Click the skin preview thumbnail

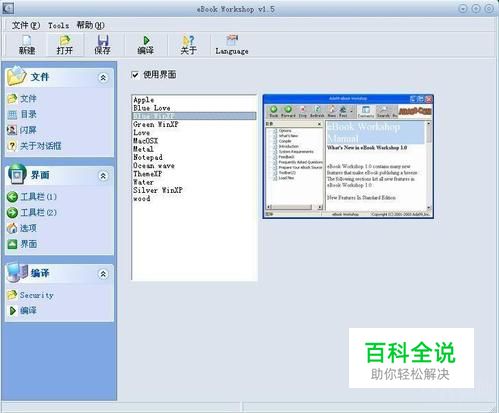pyautogui.click(x=348, y=156)
